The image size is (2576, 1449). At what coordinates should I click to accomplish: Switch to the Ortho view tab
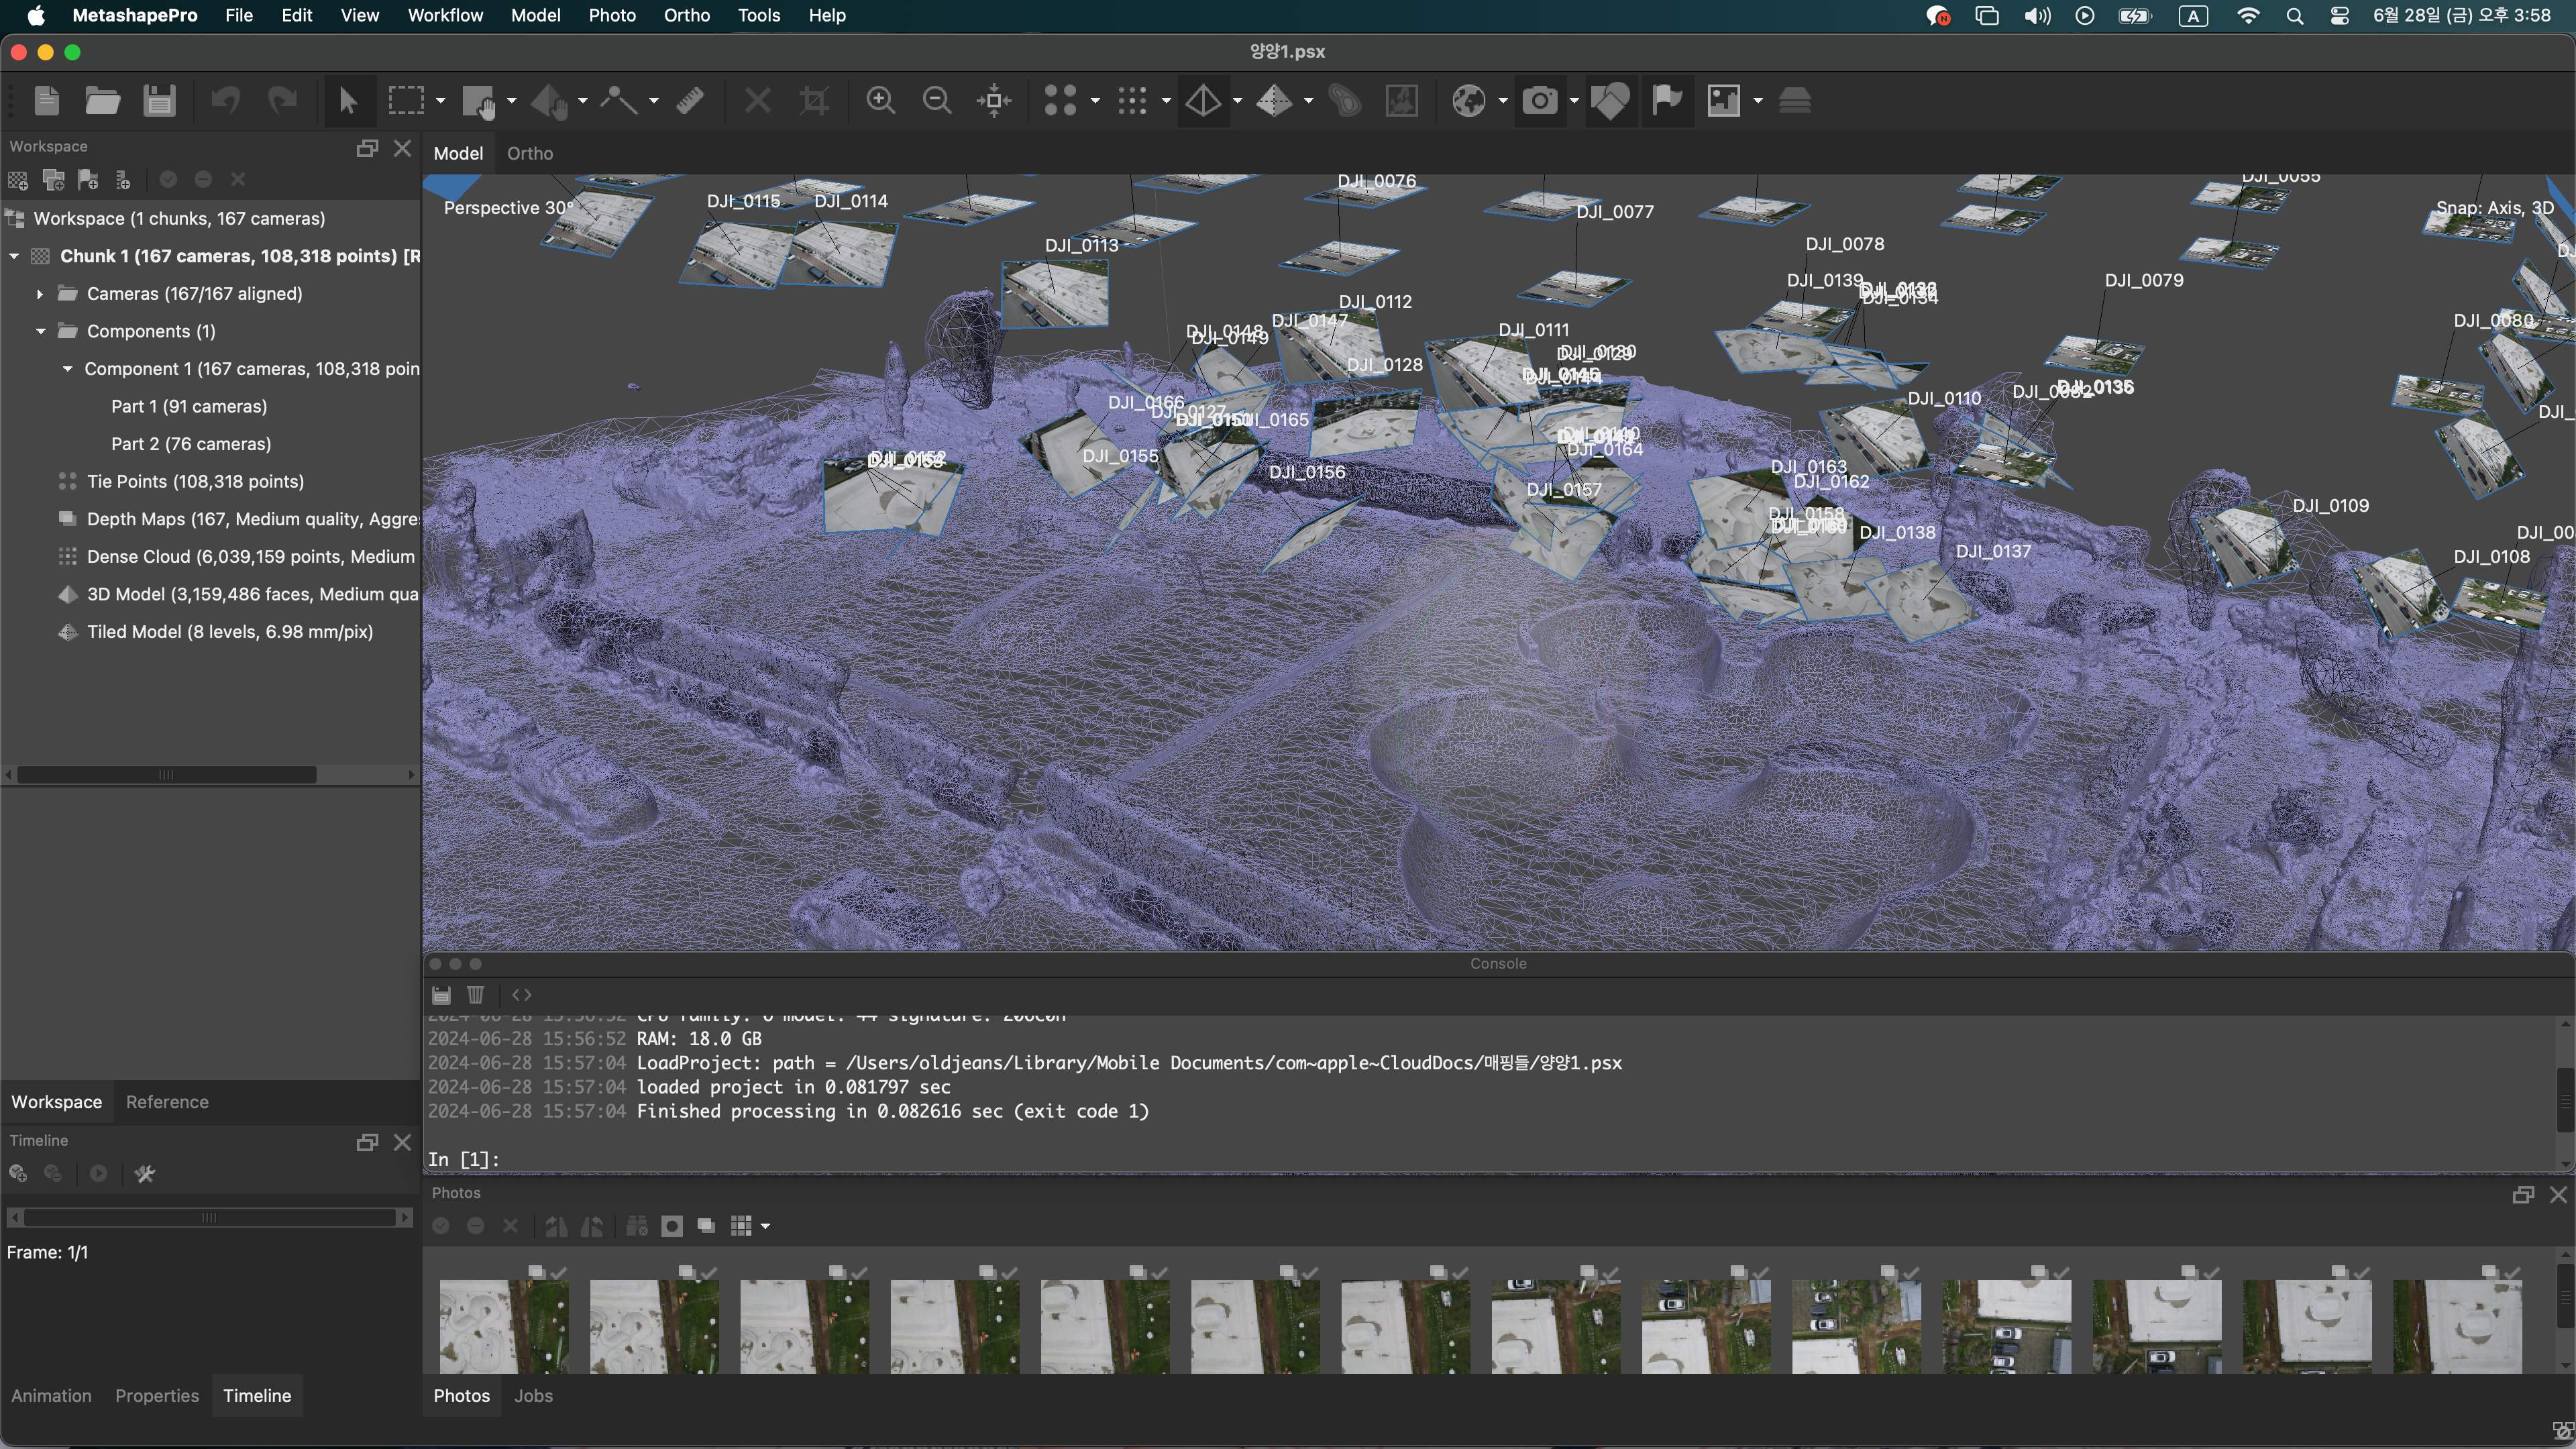point(529,154)
